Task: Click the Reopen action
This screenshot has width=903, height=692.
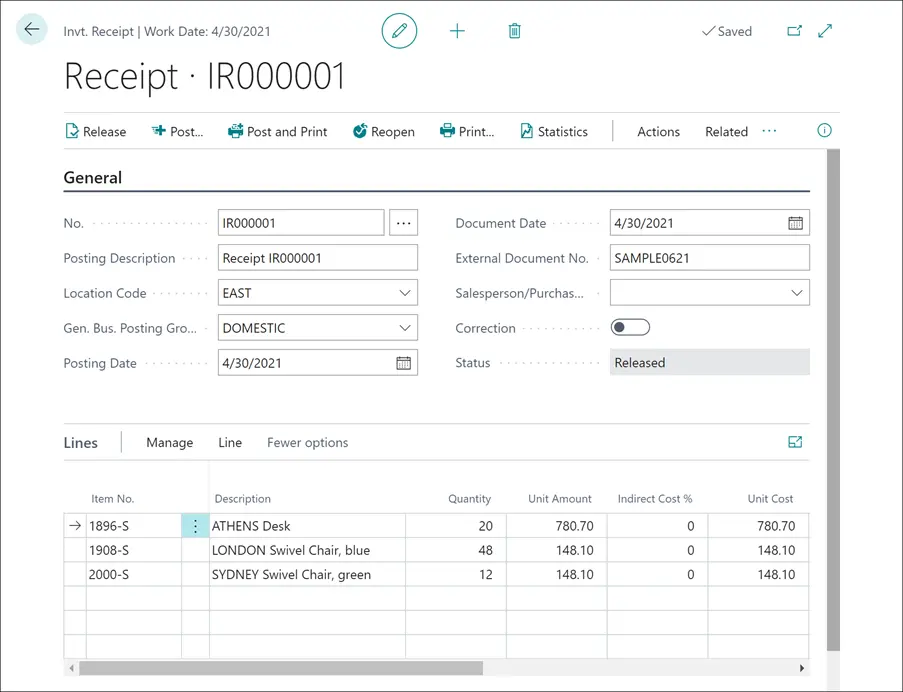Action: (384, 132)
